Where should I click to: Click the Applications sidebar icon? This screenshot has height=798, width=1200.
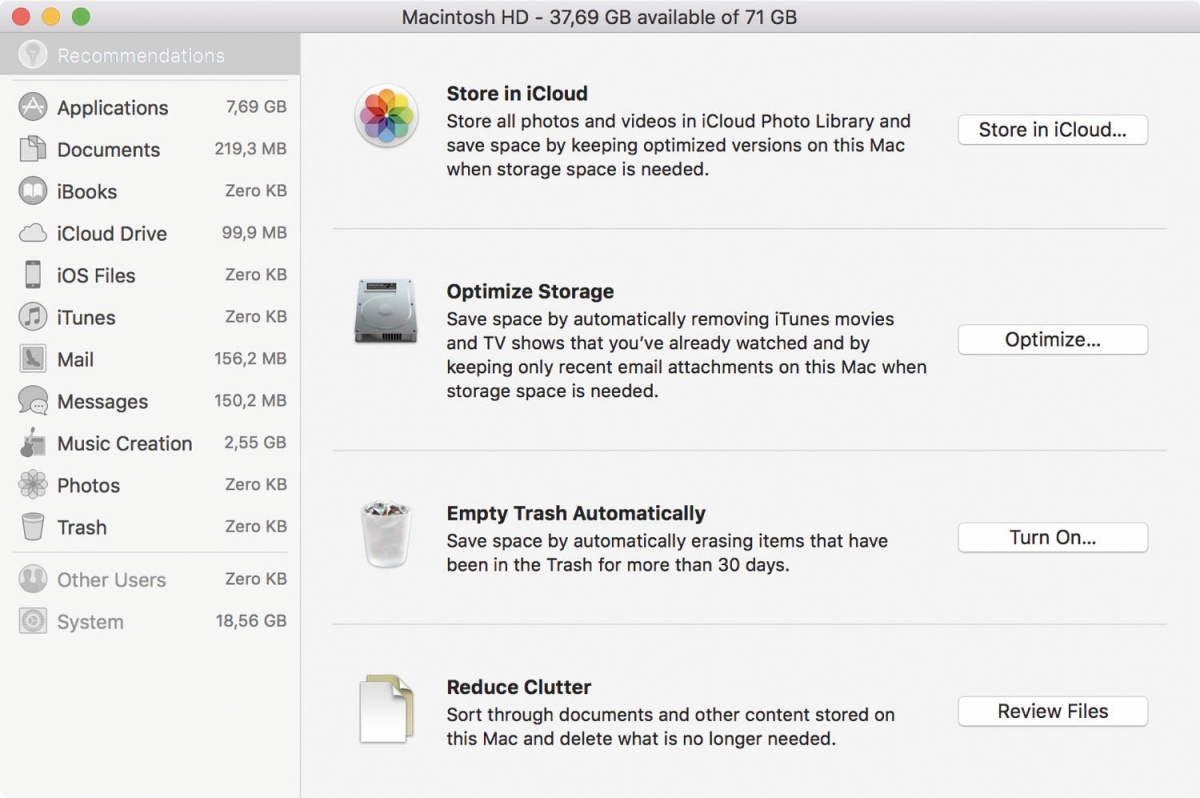coord(34,107)
